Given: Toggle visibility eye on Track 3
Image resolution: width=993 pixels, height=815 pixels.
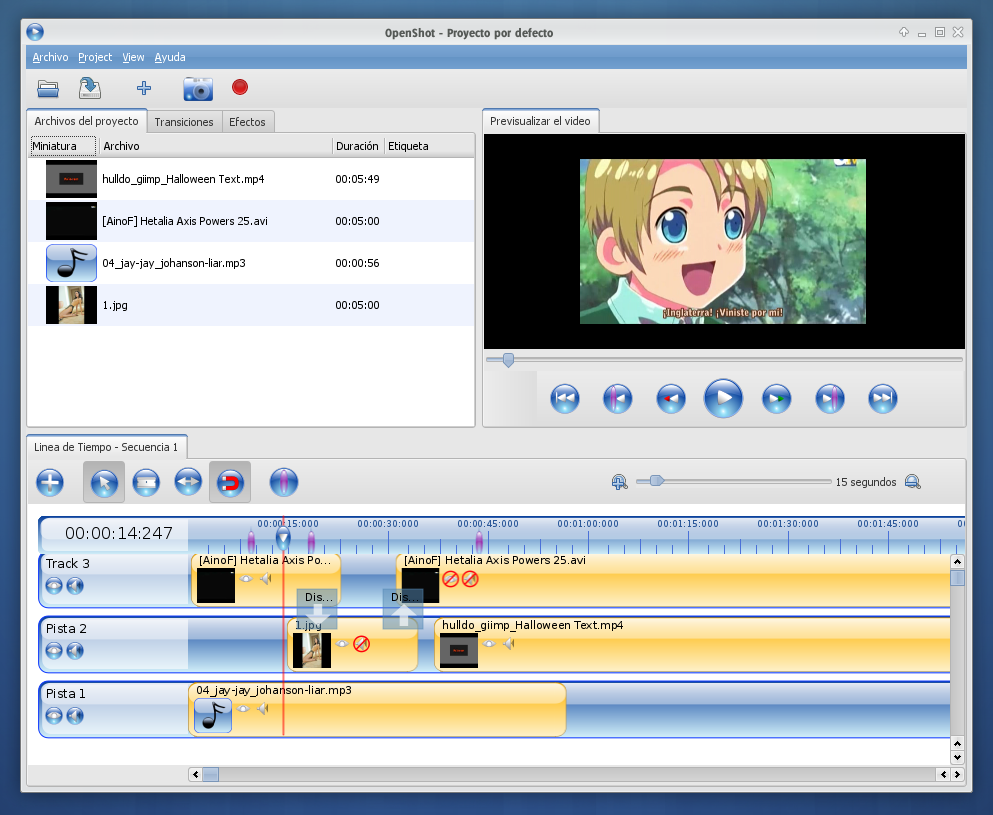Looking at the screenshot, I should [x=54, y=585].
